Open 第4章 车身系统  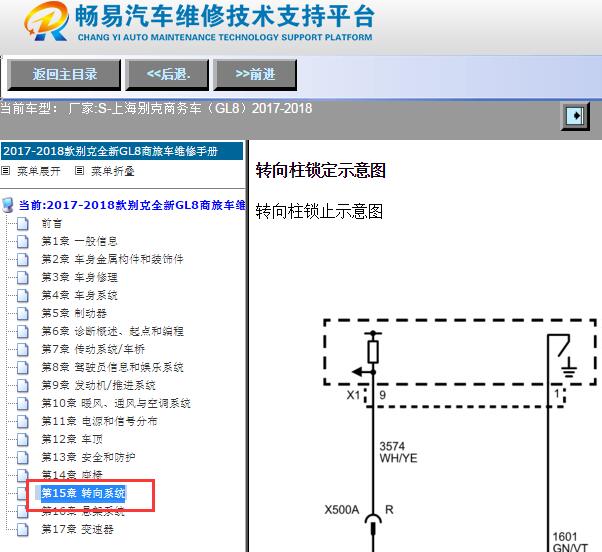79,296
